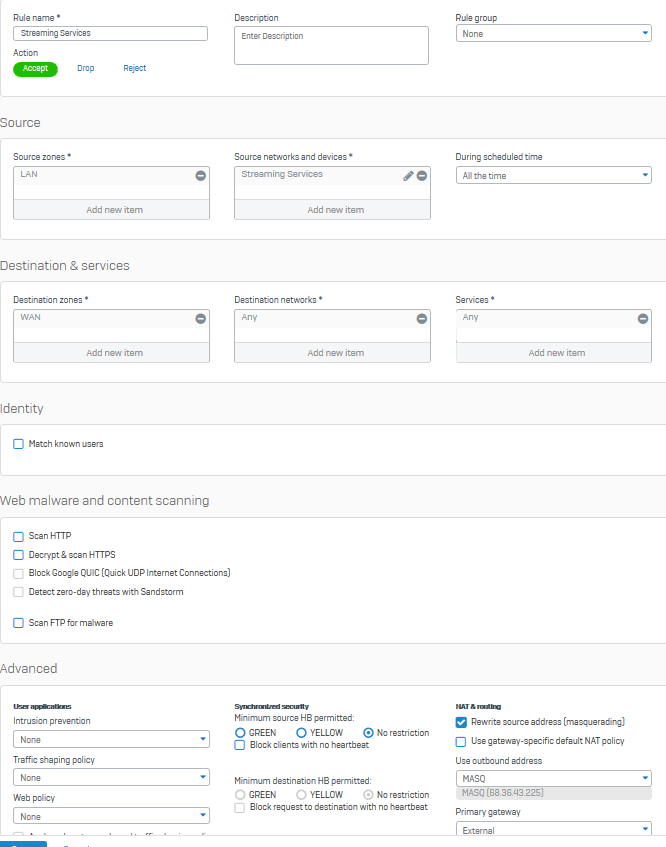The width and height of the screenshot is (666, 847).
Task: Open Use outbound address MASQ dropdown
Action: pos(553,778)
